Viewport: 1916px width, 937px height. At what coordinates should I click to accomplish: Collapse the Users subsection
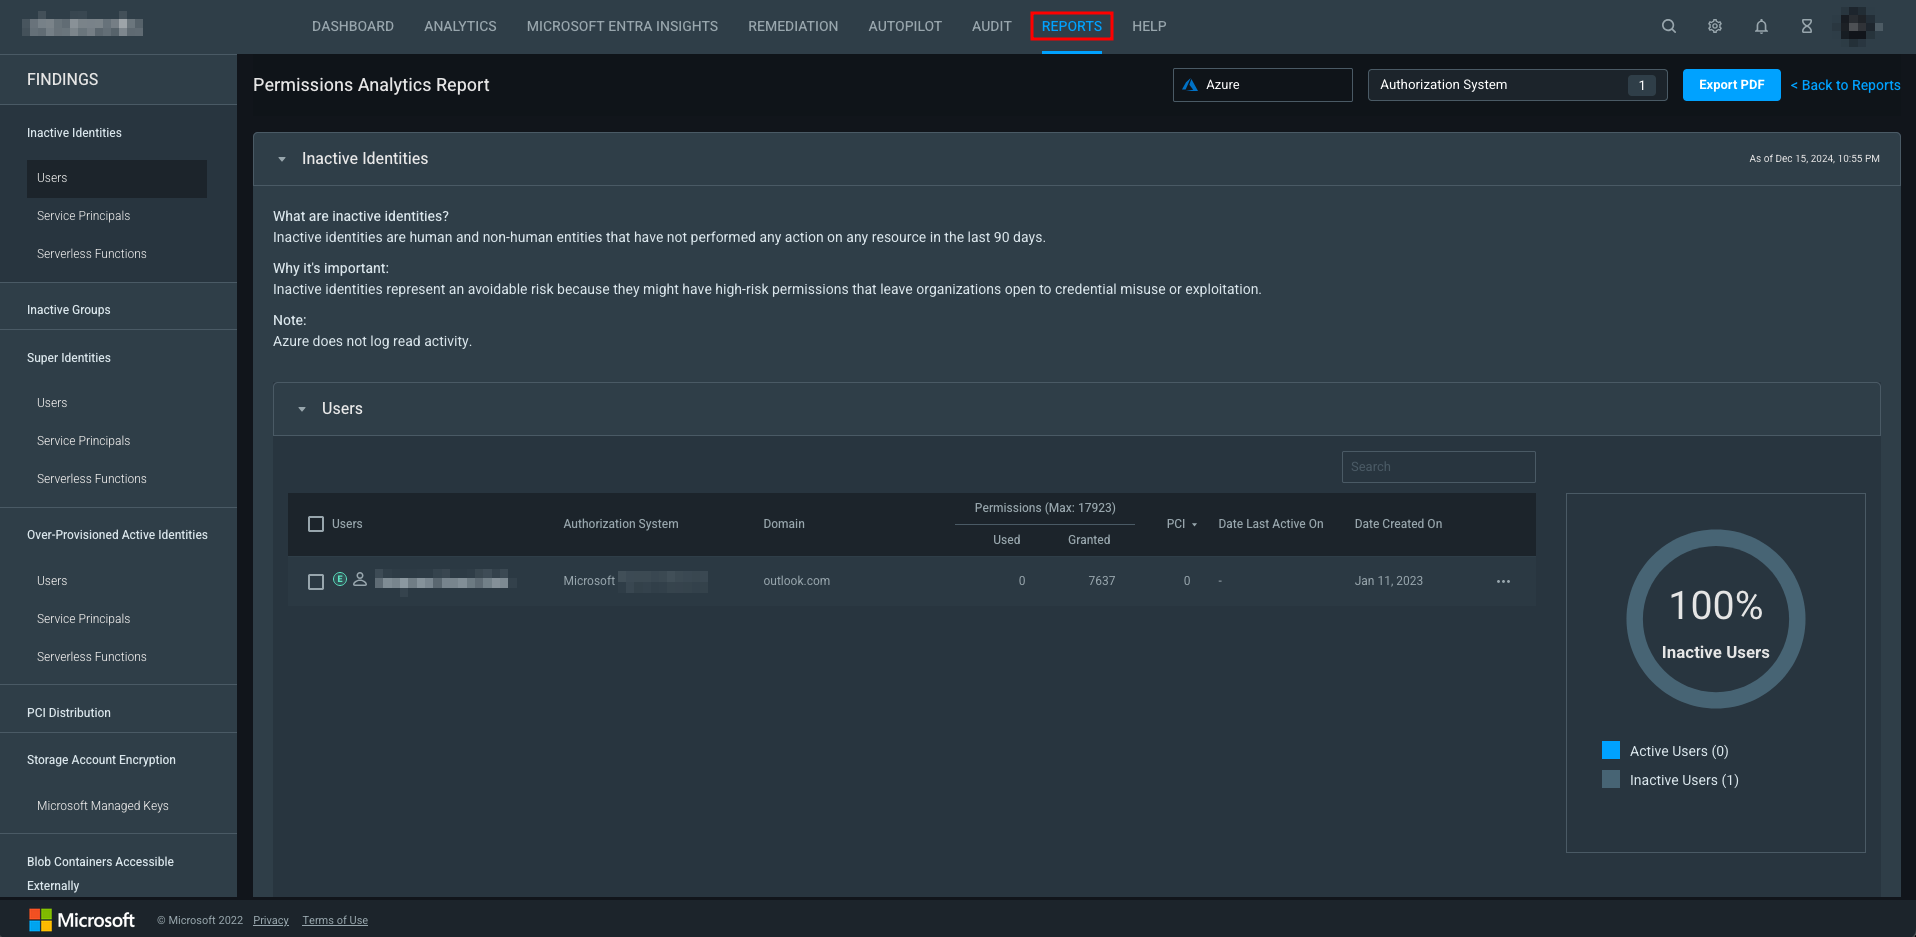click(x=302, y=408)
